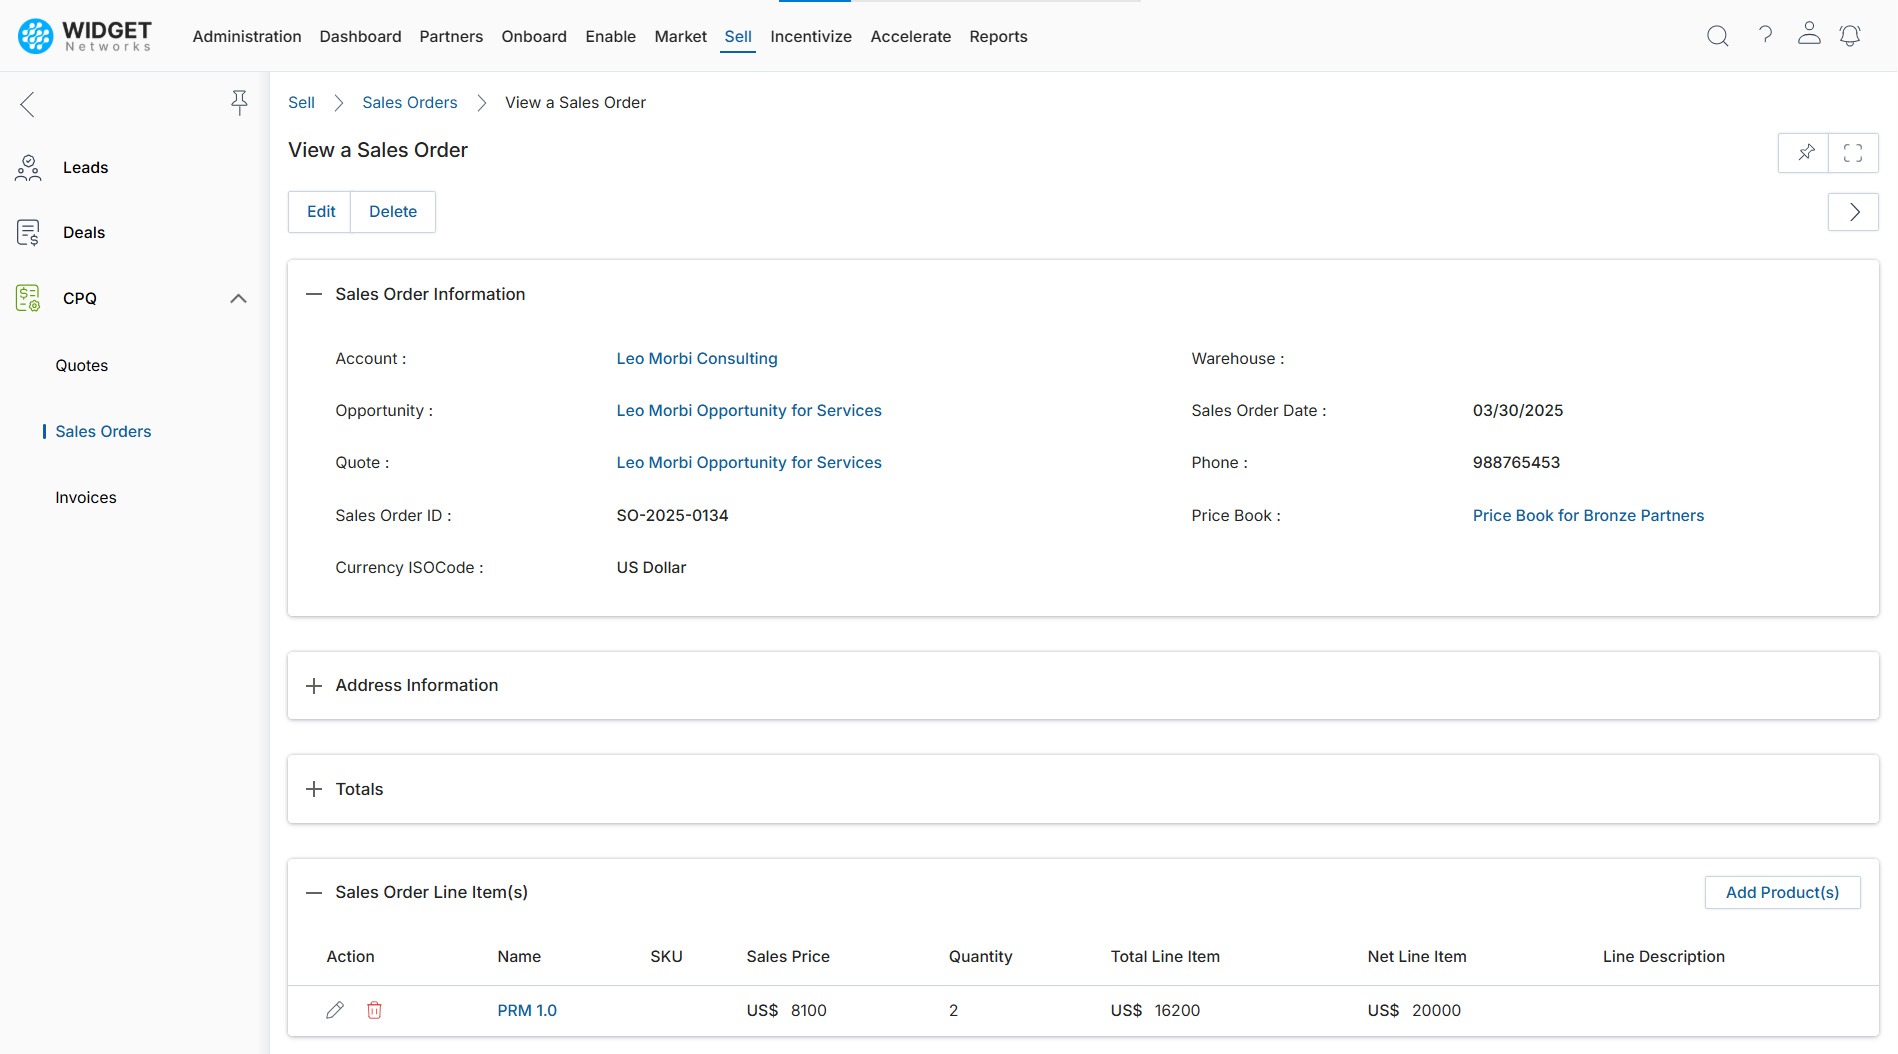The image size is (1898, 1054).
Task: Go to the next record arrow
Action: click(1853, 212)
